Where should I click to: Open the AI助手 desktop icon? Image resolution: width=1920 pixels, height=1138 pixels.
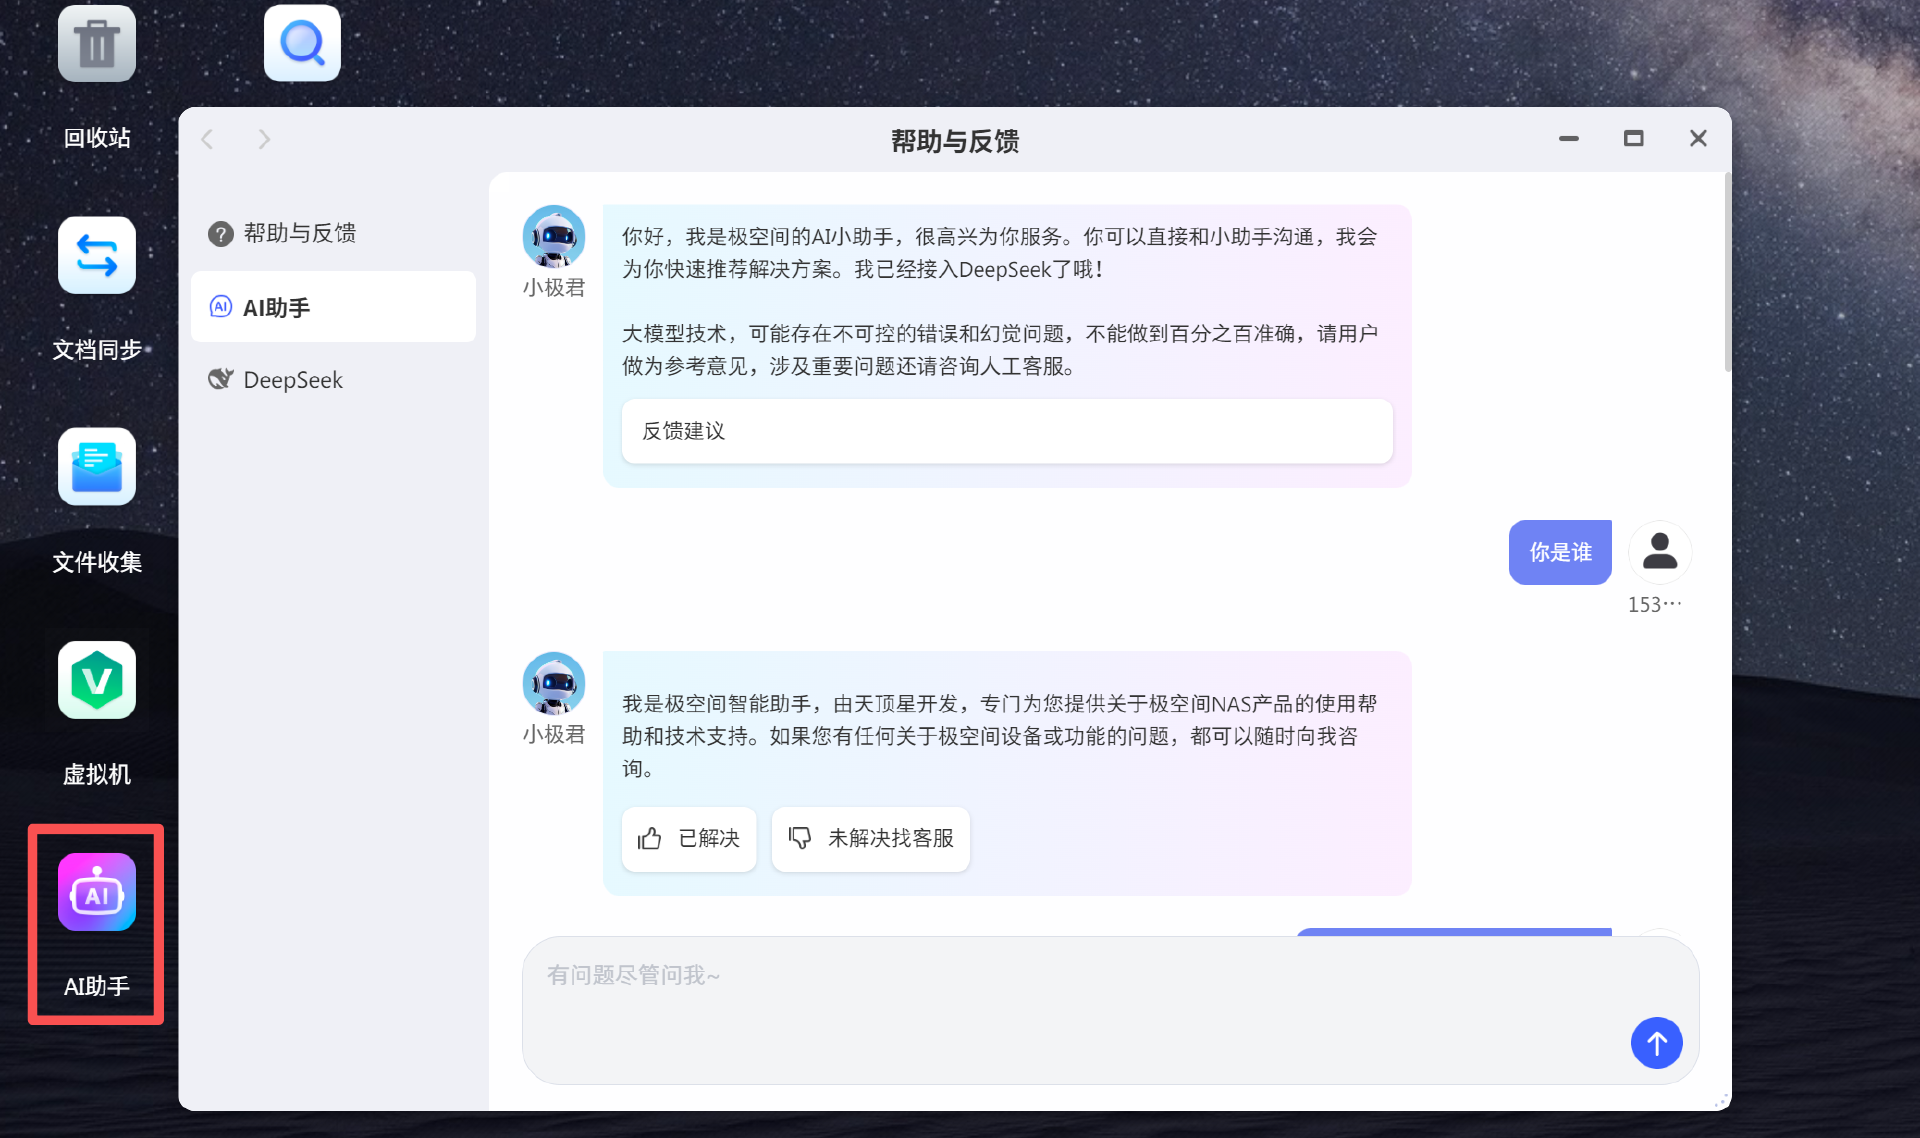(x=97, y=892)
